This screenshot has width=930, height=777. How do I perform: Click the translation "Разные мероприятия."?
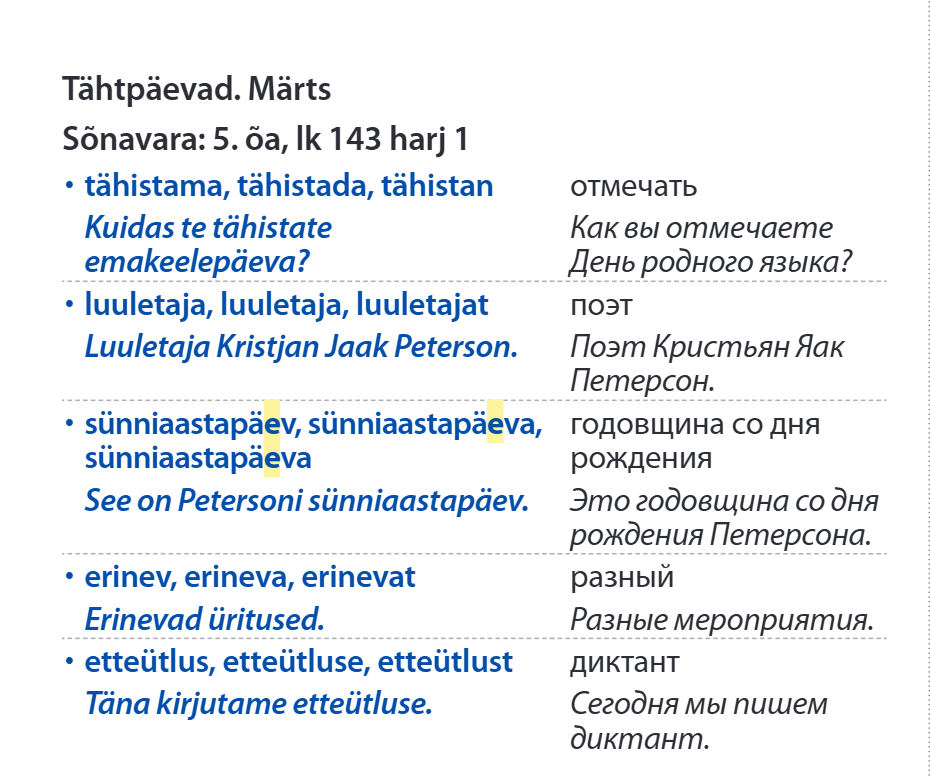coord(722,620)
